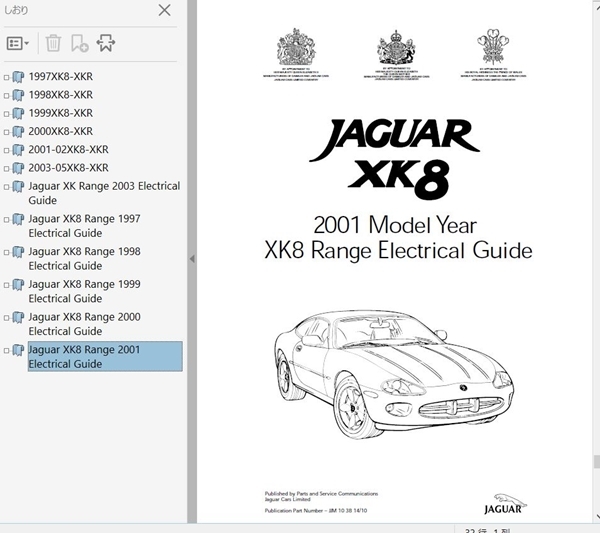Open the 2001-02XK8-XKR bookmark
This screenshot has width=600, height=533.
click(x=68, y=150)
